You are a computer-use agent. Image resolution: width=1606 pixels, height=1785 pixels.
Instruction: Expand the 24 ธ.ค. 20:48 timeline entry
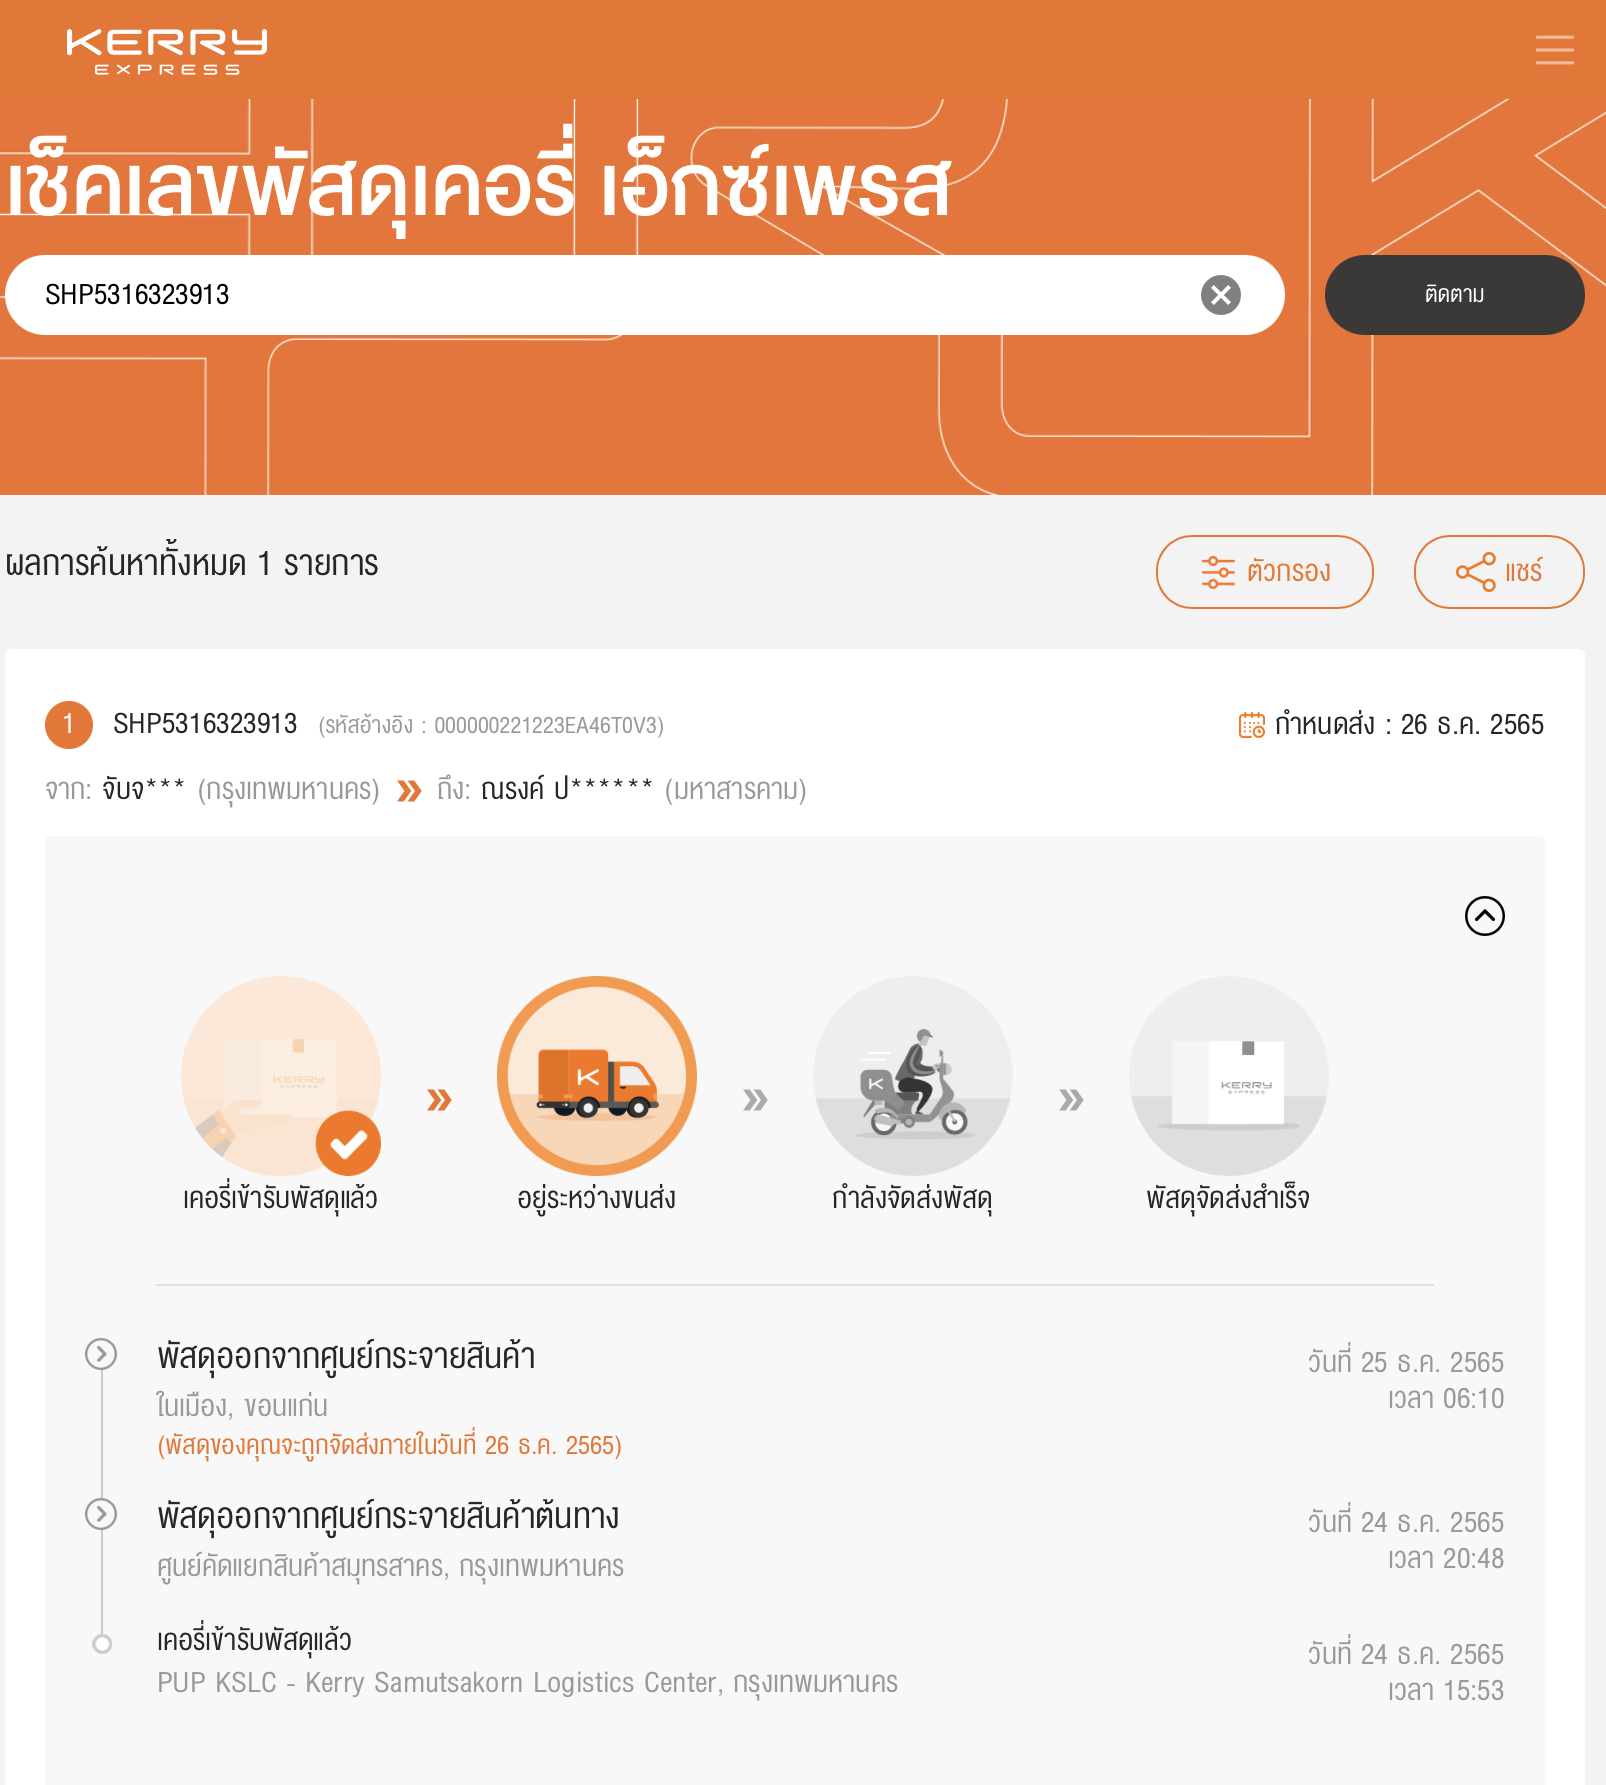[101, 1514]
